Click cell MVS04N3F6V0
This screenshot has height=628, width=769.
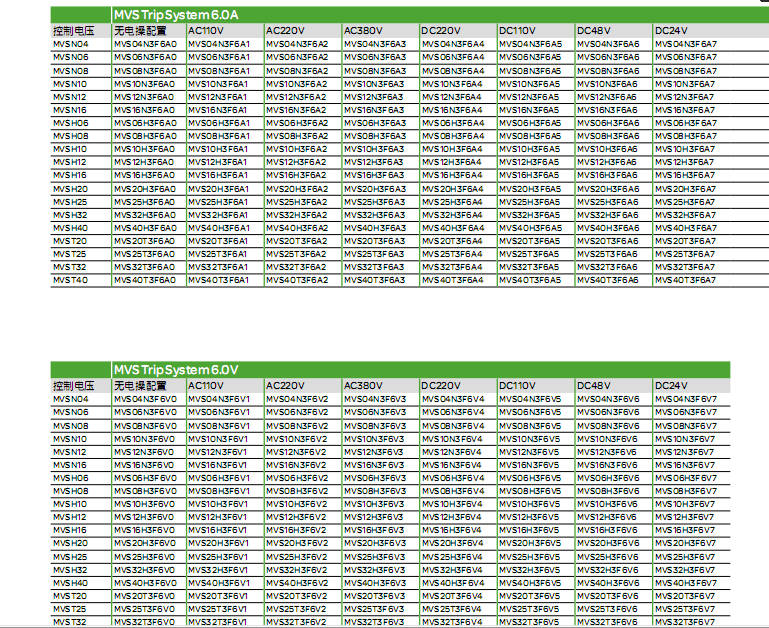coord(144,399)
